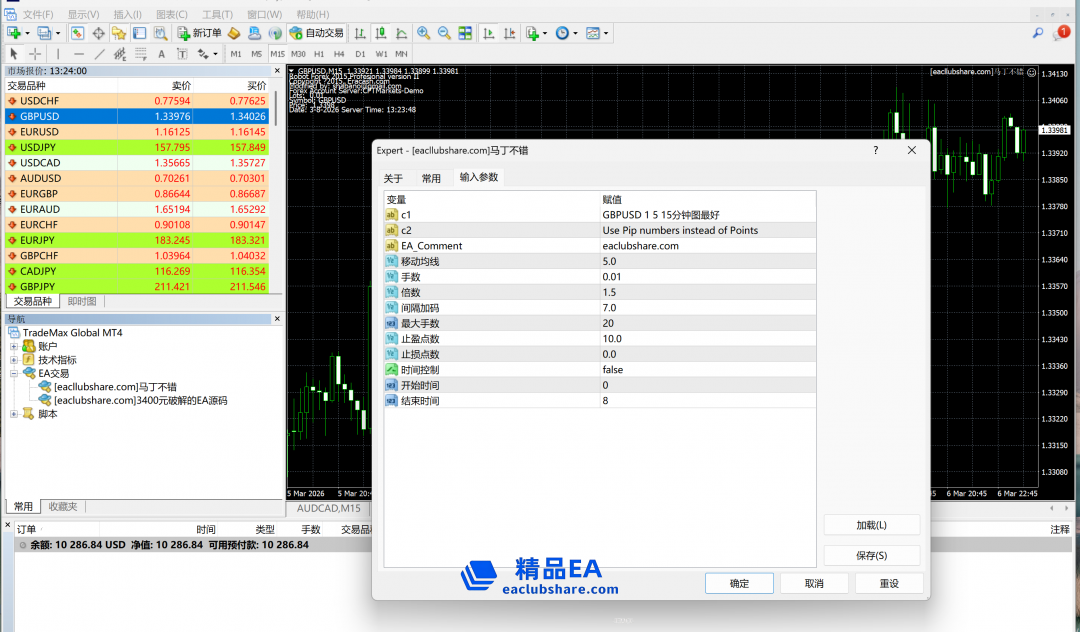Click the zoom in magnifier icon
The height and width of the screenshot is (632, 1080).
[424, 33]
